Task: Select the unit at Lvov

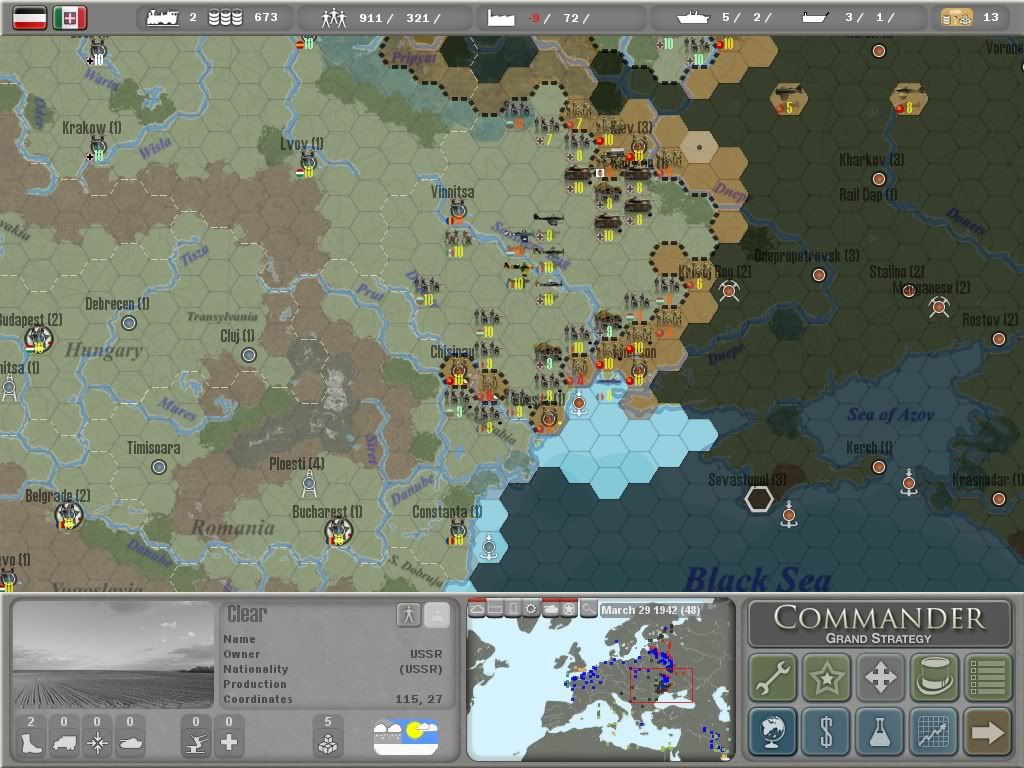Action: (x=308, y=163)
